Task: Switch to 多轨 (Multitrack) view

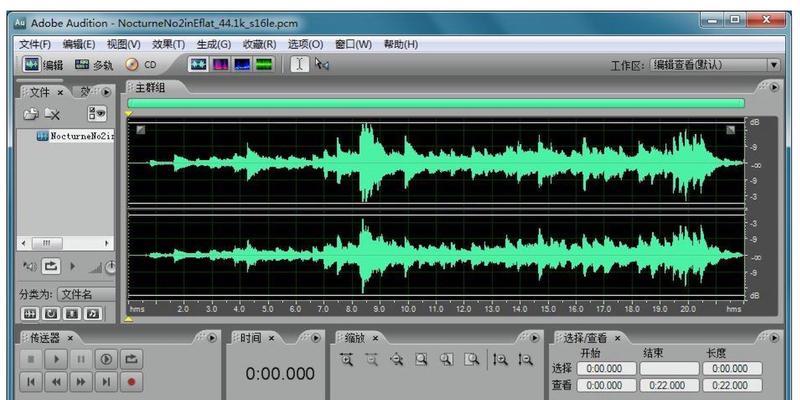Action: point(94,65)
